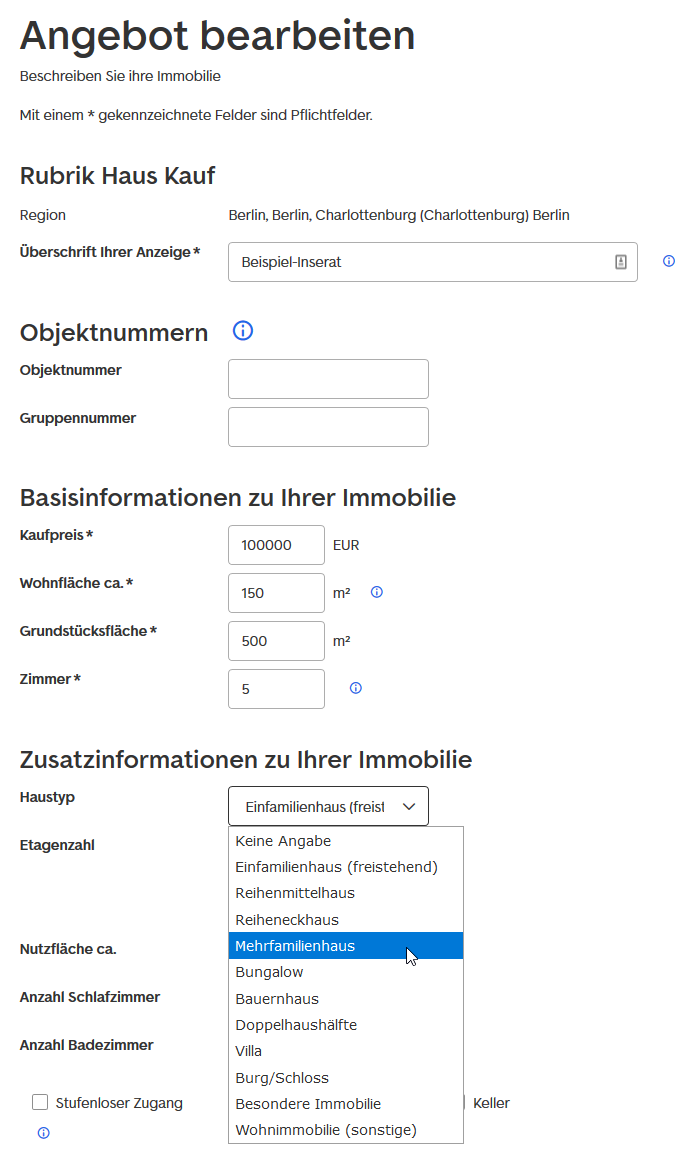
Task: Click info icon beside Zimmer field
Action: coord(355,688)
